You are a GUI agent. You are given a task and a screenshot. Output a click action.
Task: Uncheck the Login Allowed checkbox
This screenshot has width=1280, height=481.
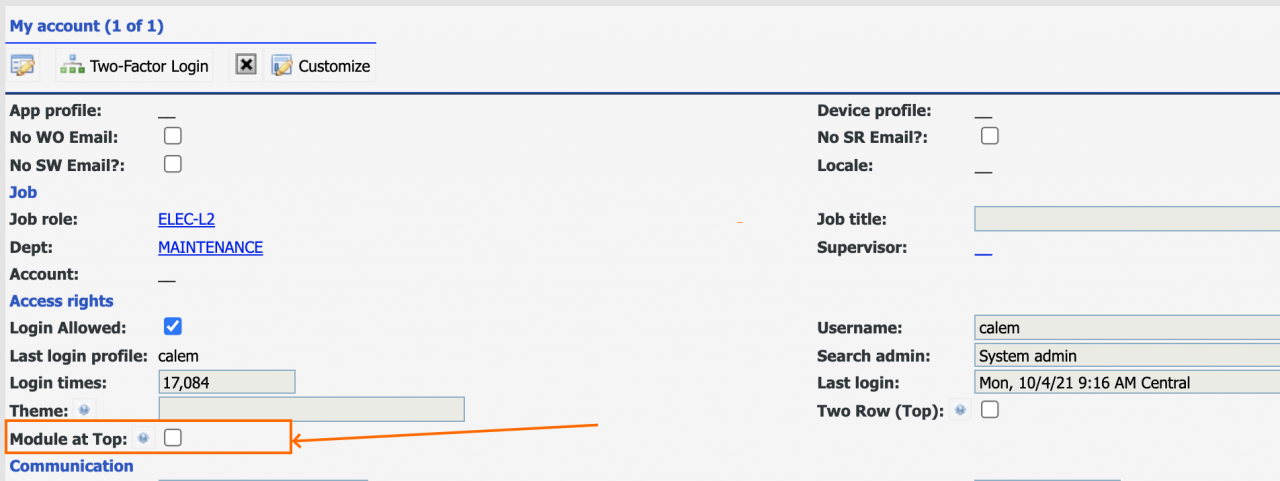[x=173, y=326]
